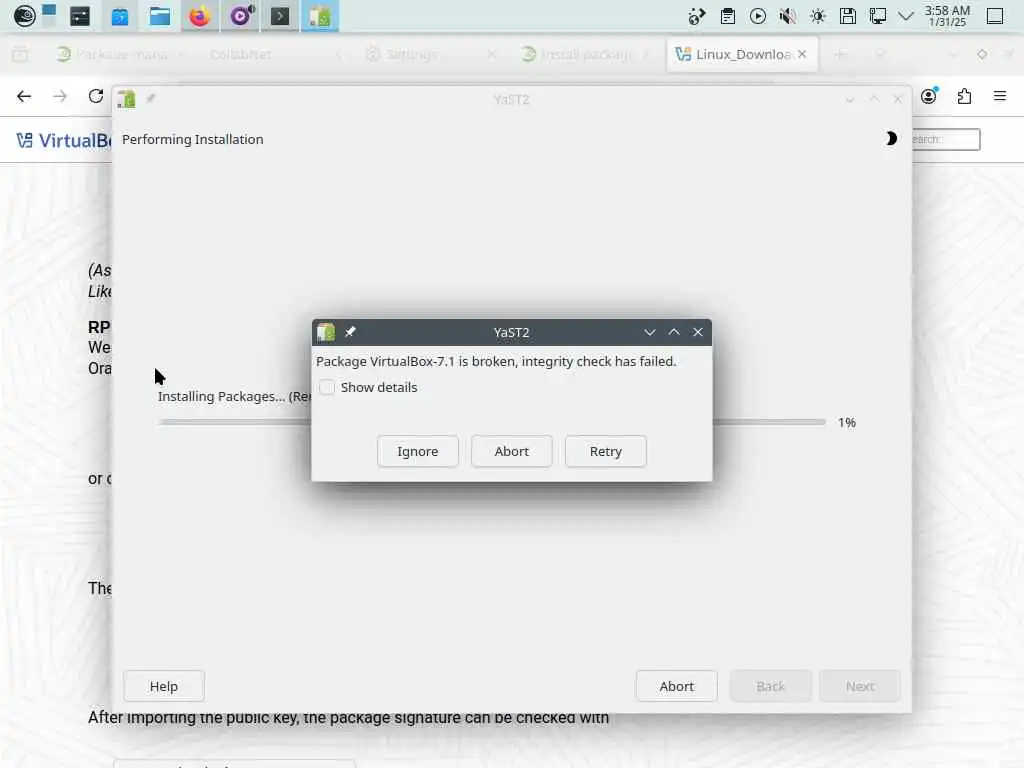The width and height of the screenshot is (1024, 768).
Task: Click Help in the installation window
Action: pos(164,686)
